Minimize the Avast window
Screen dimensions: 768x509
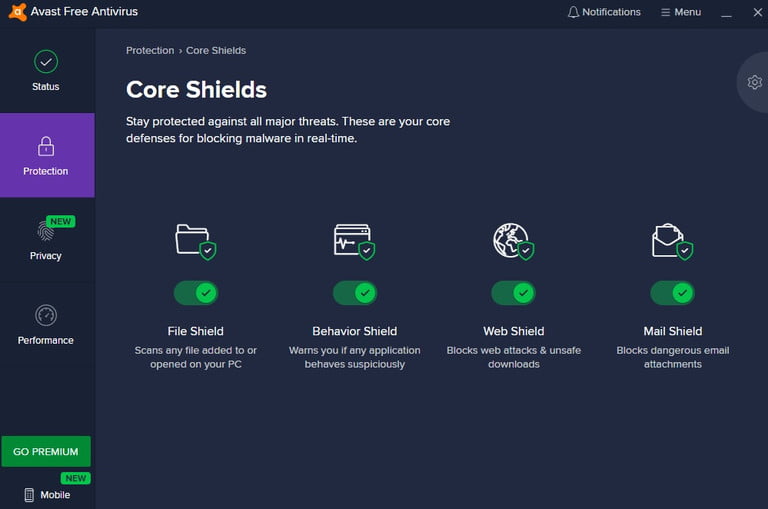726,13
